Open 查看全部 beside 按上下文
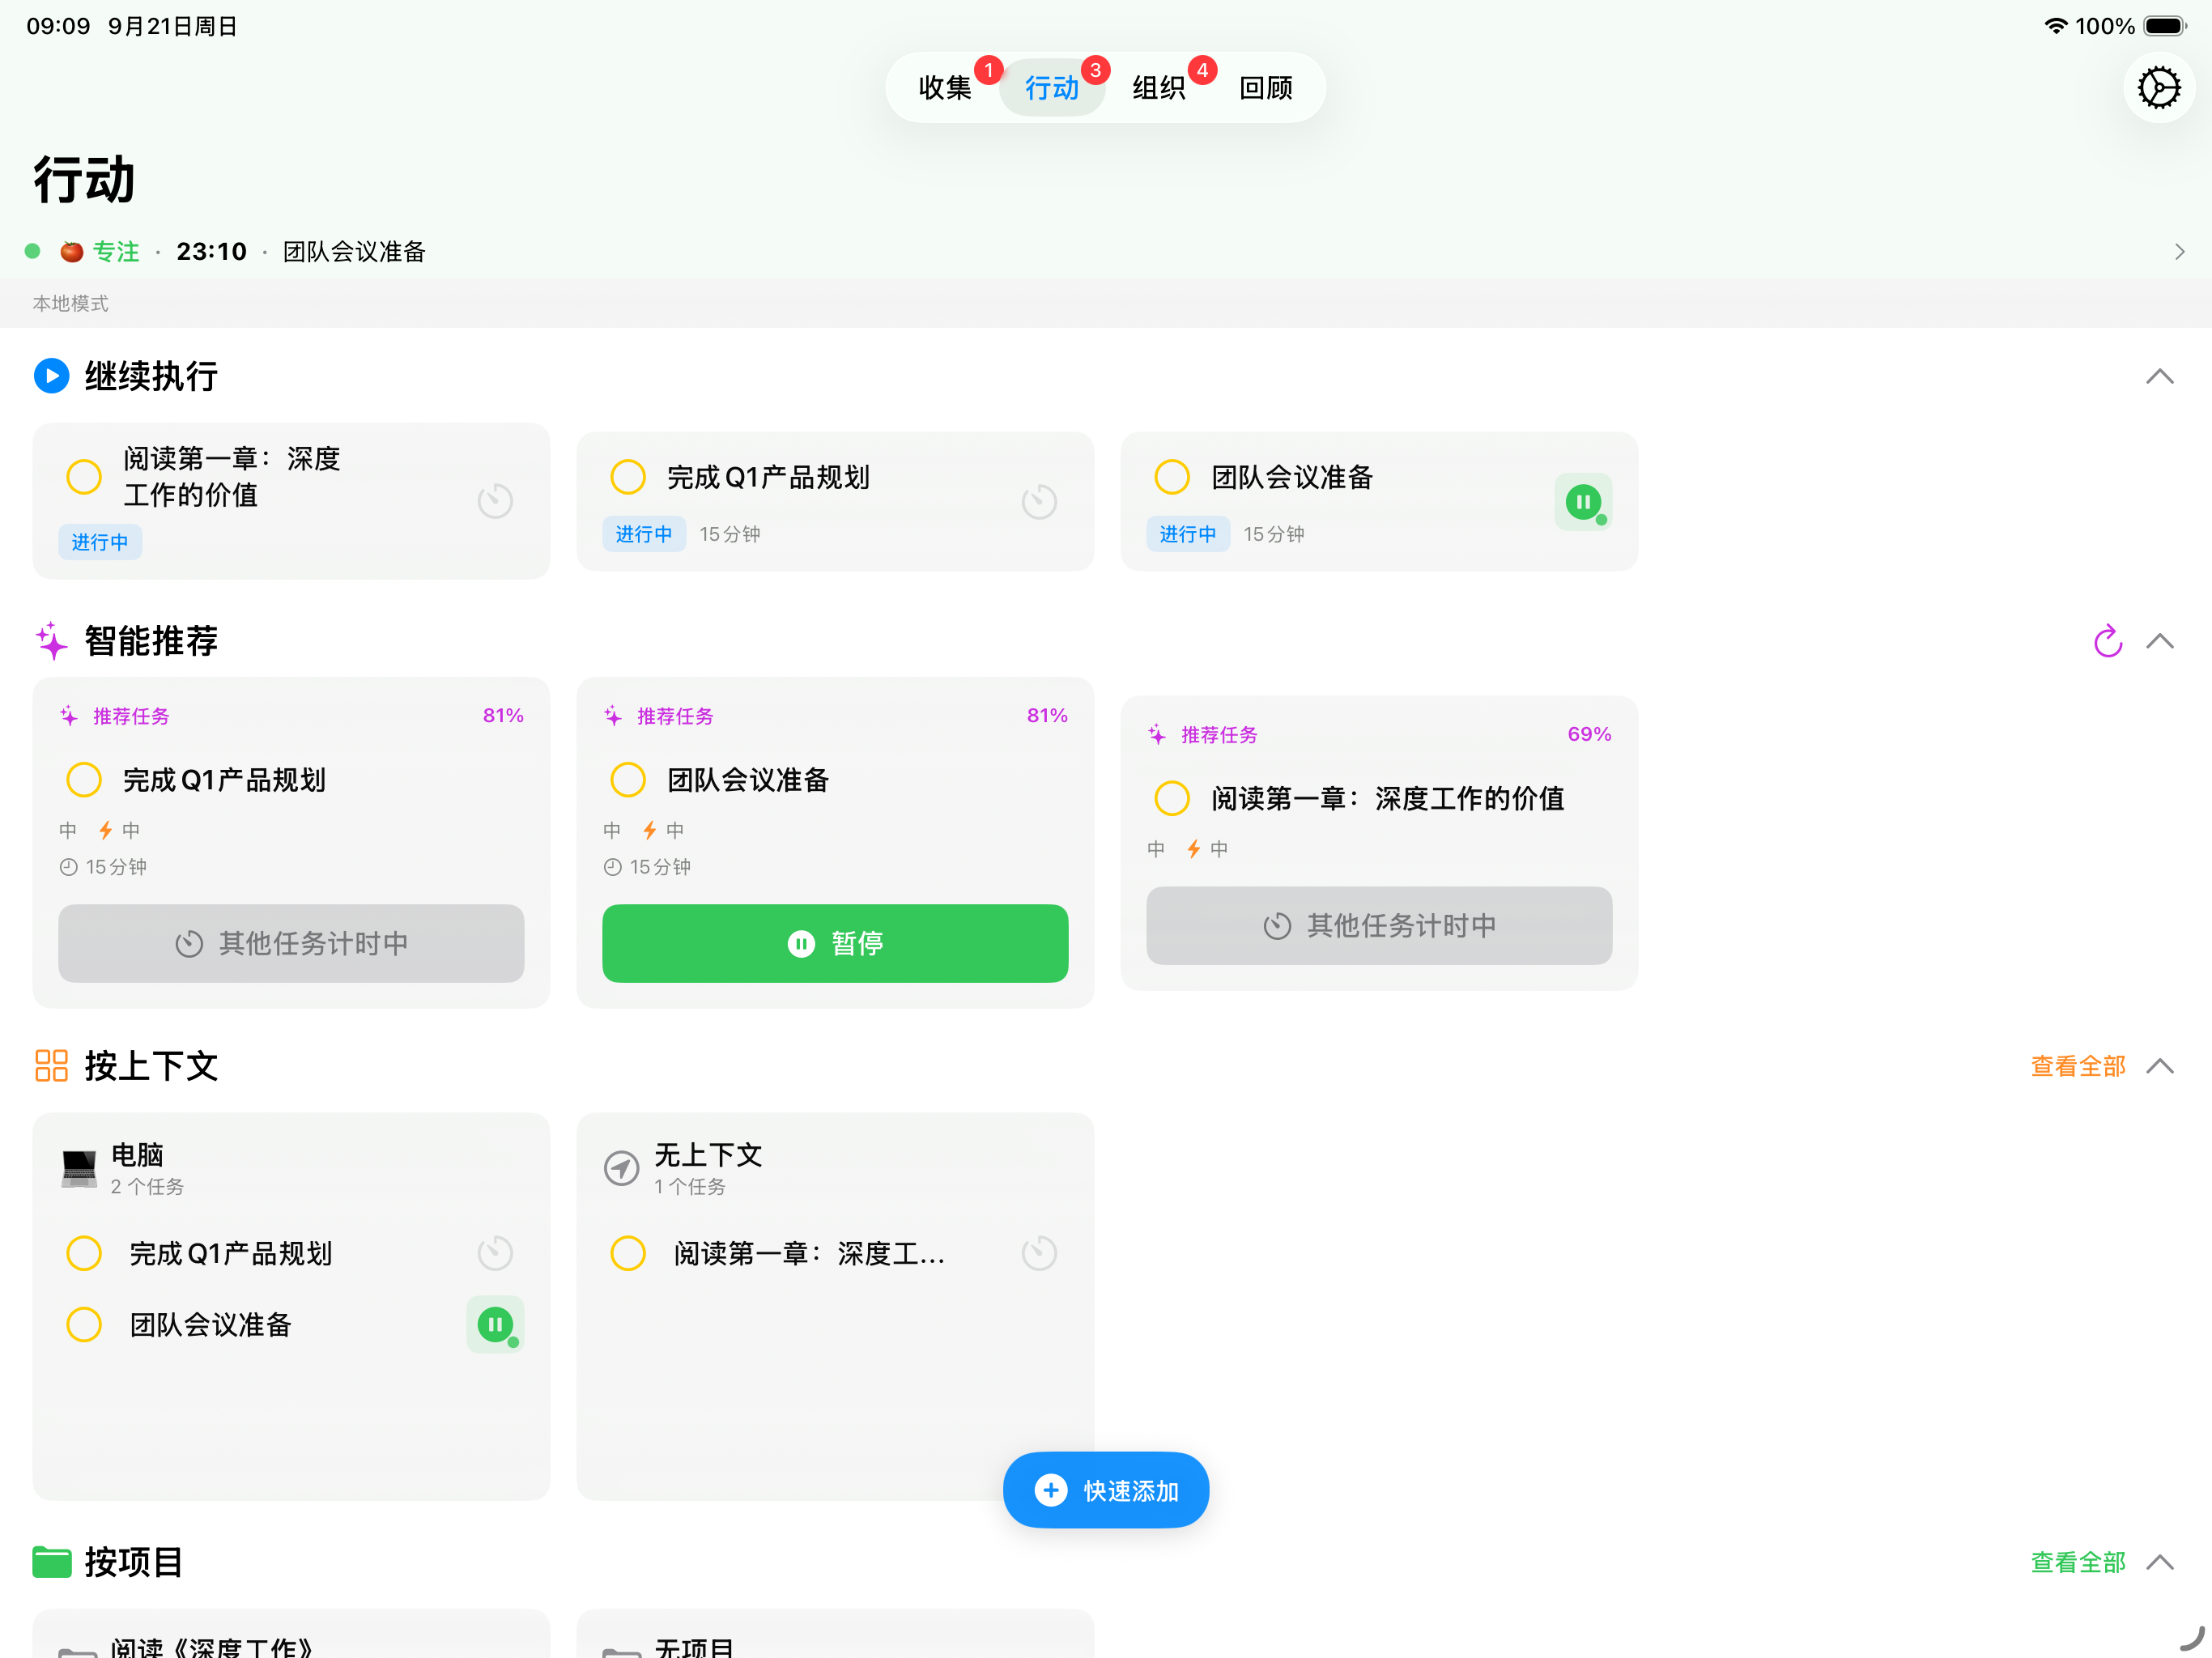2212x1658 pixels. pos(2078,1066)
